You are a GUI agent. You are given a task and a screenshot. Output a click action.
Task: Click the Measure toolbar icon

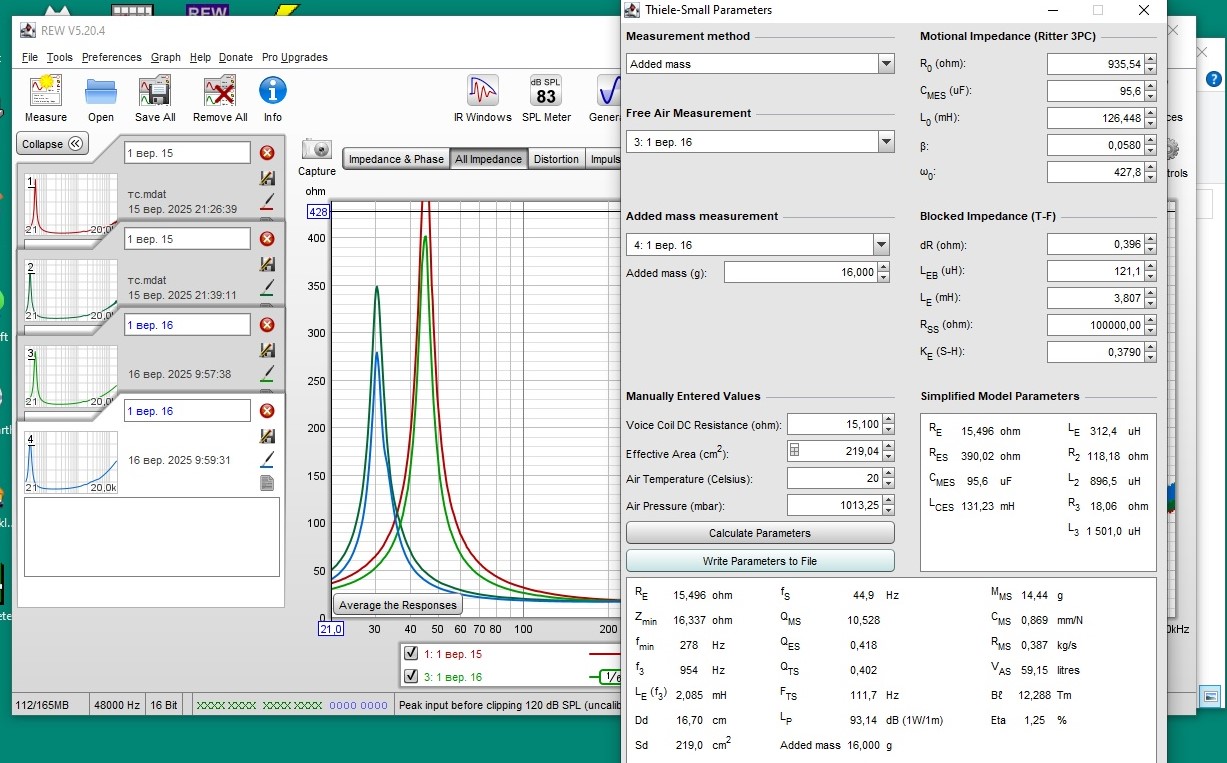click(46, 92)
